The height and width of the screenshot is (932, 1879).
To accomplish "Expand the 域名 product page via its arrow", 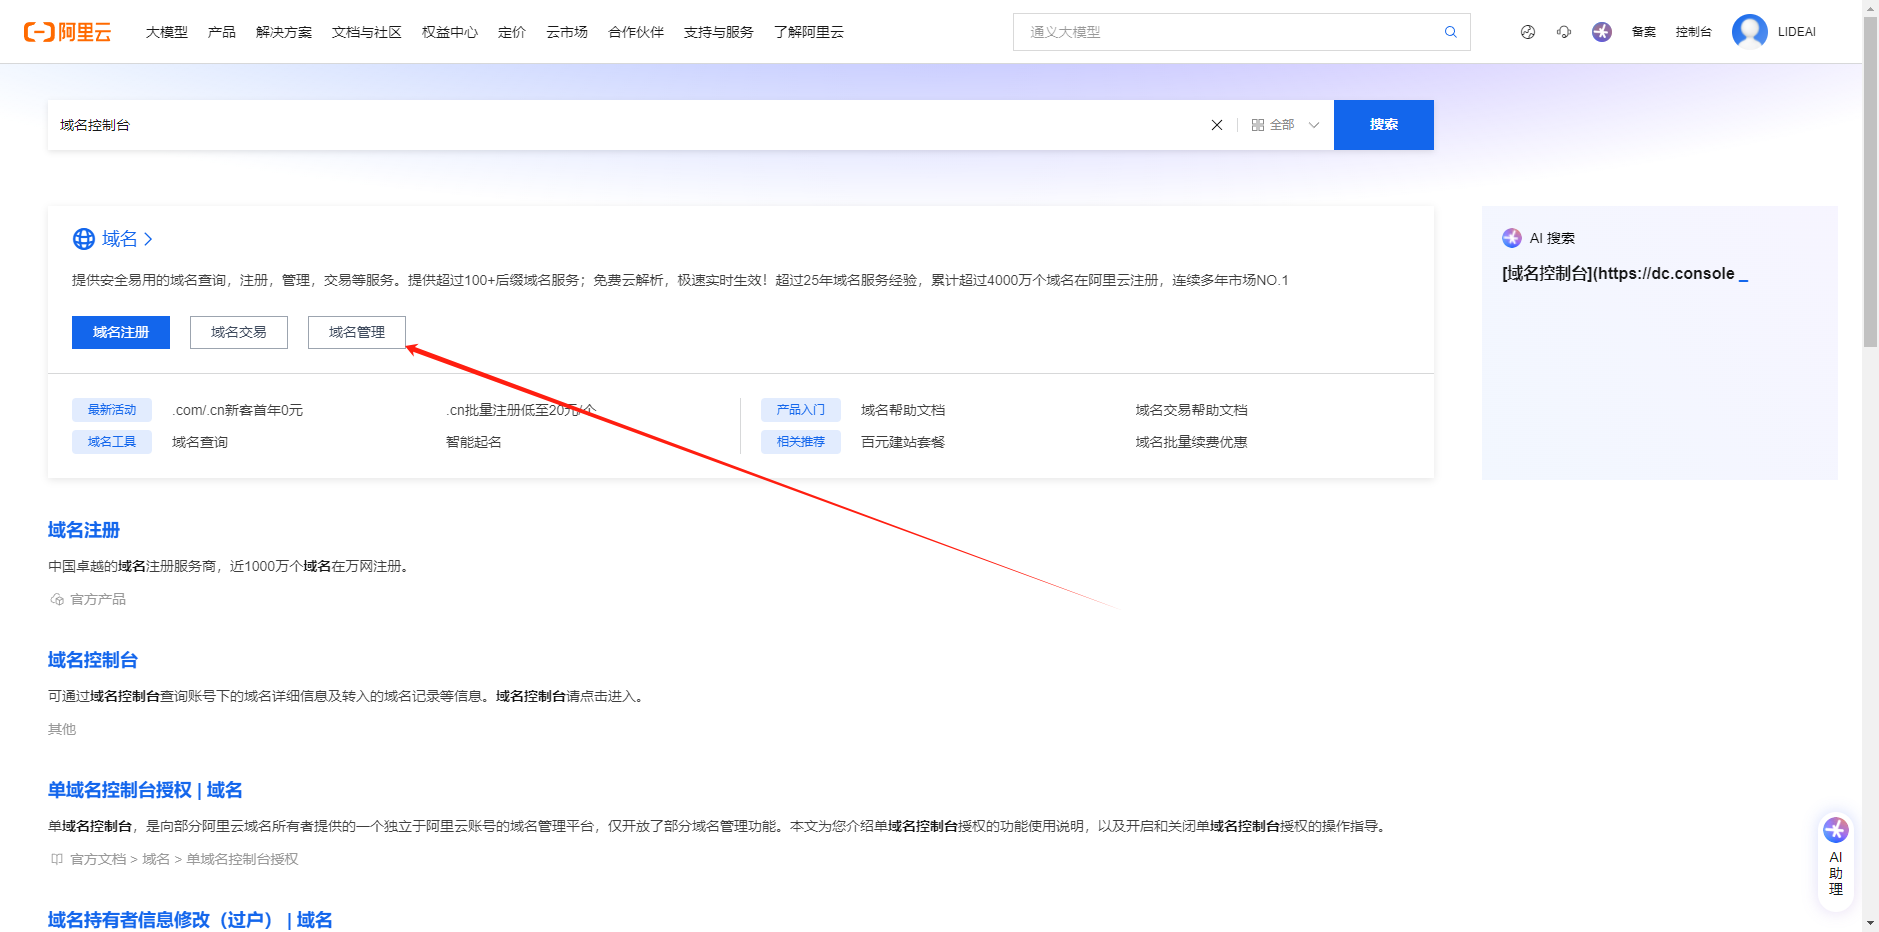I will [x=147, y=238].
